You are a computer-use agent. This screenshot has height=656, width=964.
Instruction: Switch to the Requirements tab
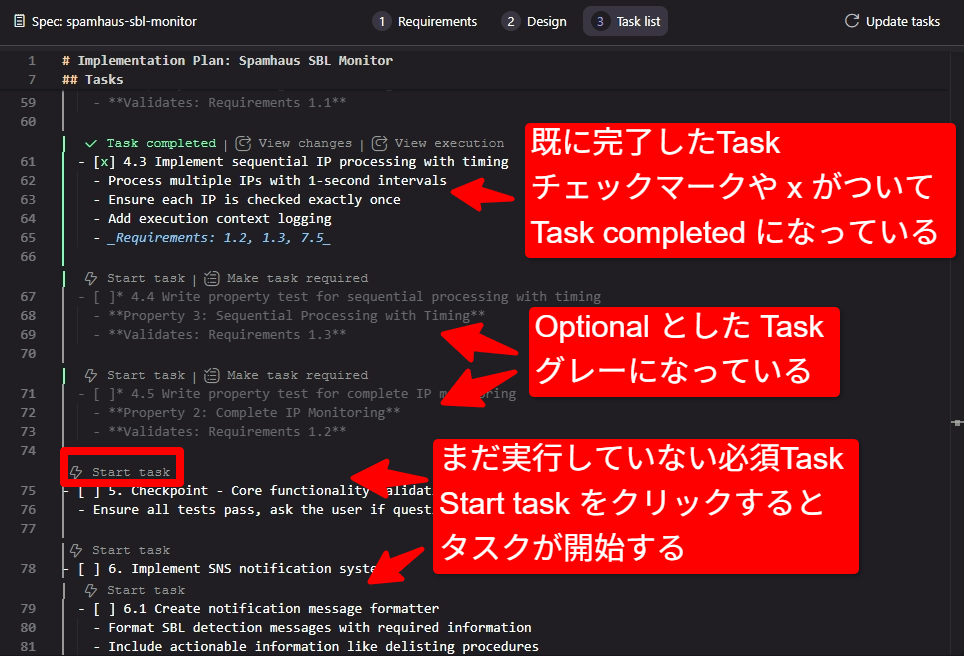[425, 21]
